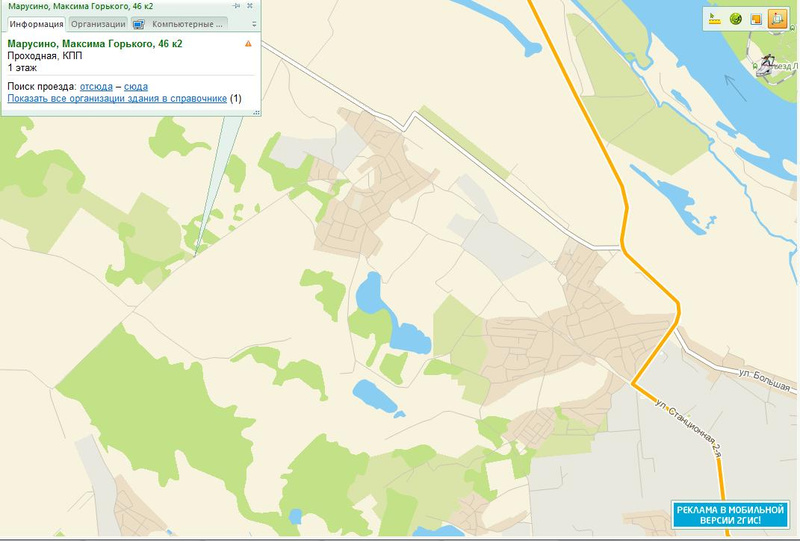Select the ruler distance measuring tool
800x541 pixels.
tap(715, 19)
